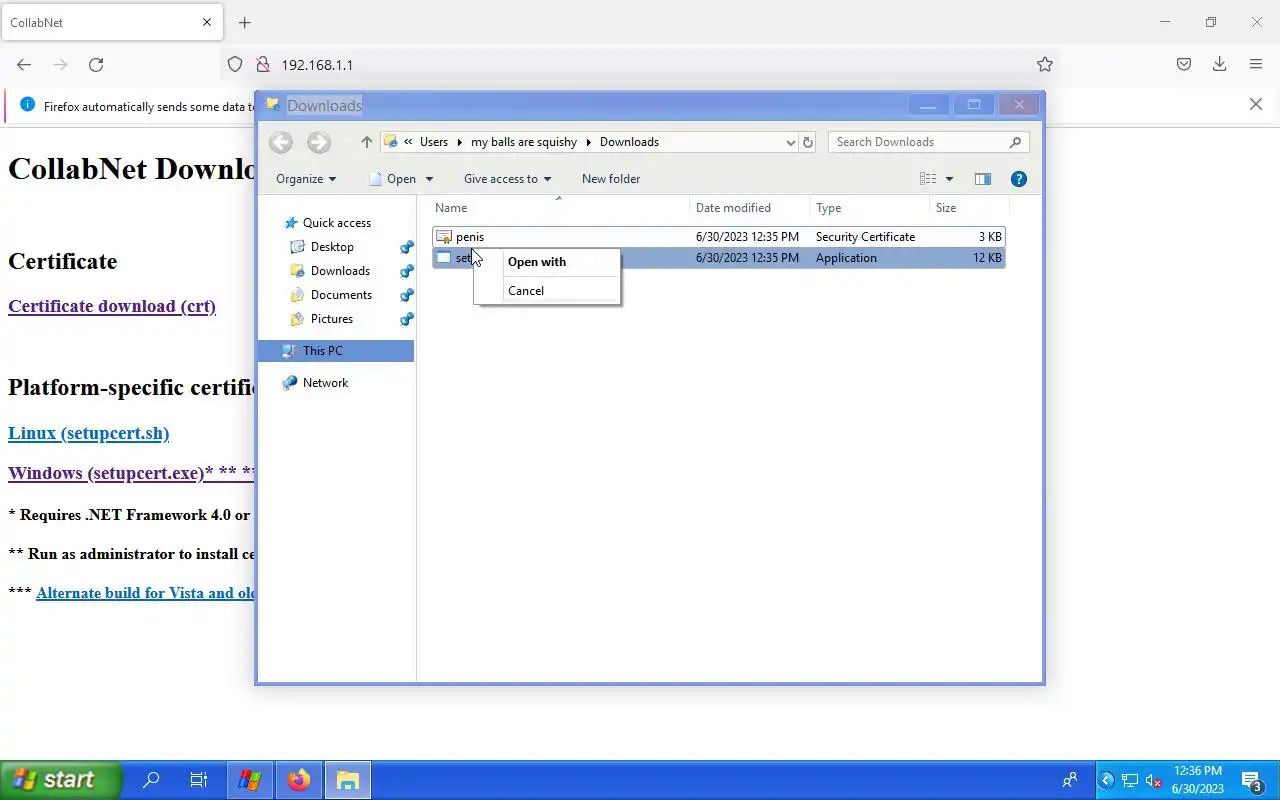Bookmark this page with the star icon

pyautogui.click(x=1045, y=65)
